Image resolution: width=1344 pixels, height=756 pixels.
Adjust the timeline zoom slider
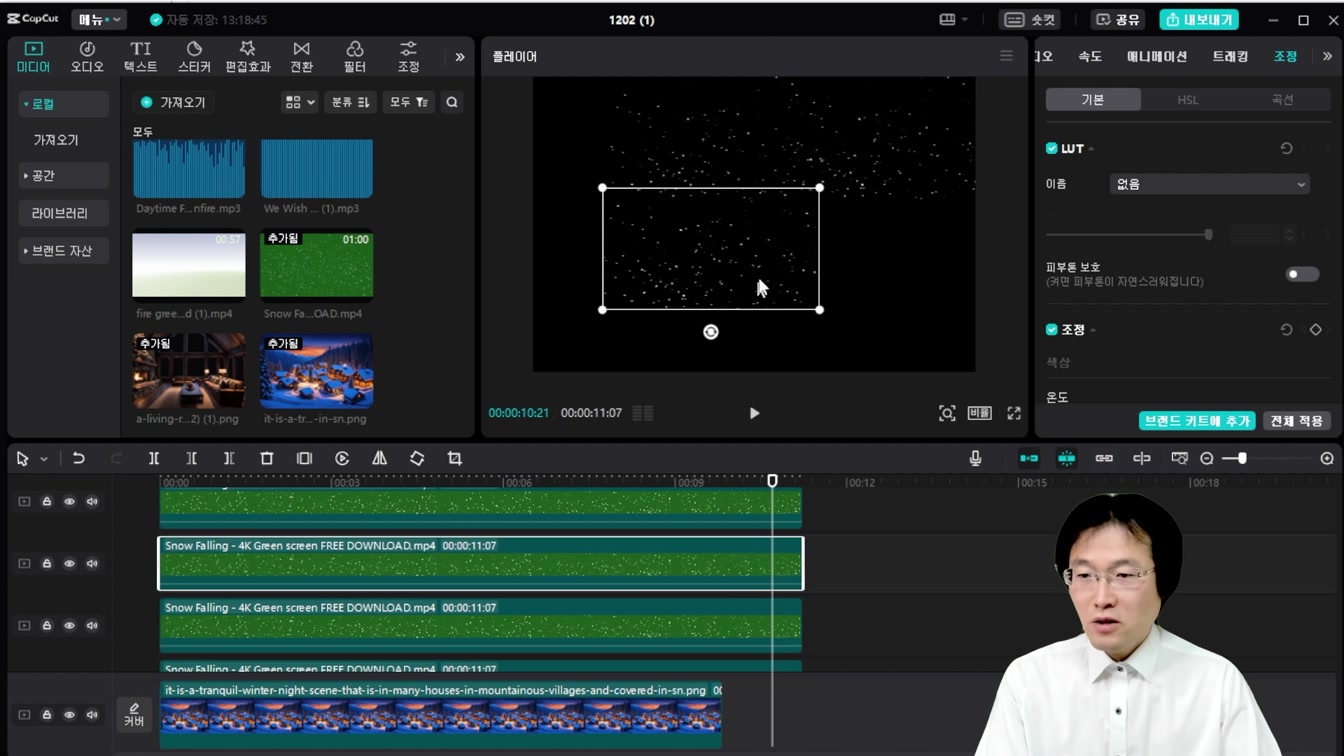pyautogui.click(x=1242, y=458)
